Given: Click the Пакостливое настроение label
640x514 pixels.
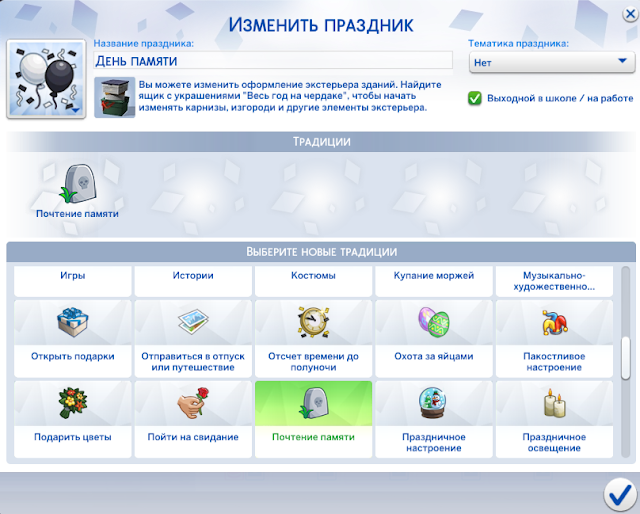Looking at the screenshot, I should click(554, 362).
